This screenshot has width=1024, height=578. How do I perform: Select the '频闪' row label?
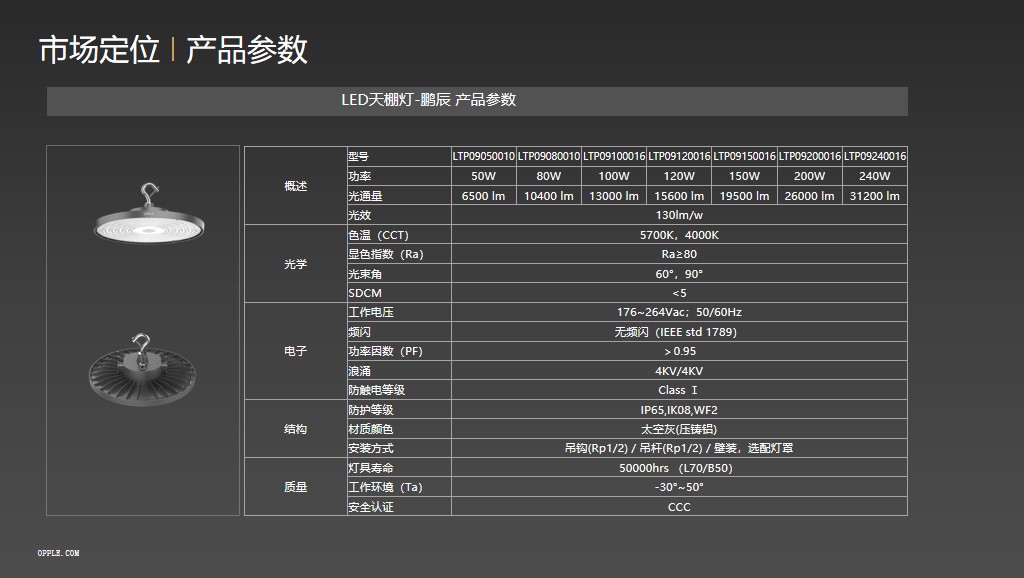point(360,332)
